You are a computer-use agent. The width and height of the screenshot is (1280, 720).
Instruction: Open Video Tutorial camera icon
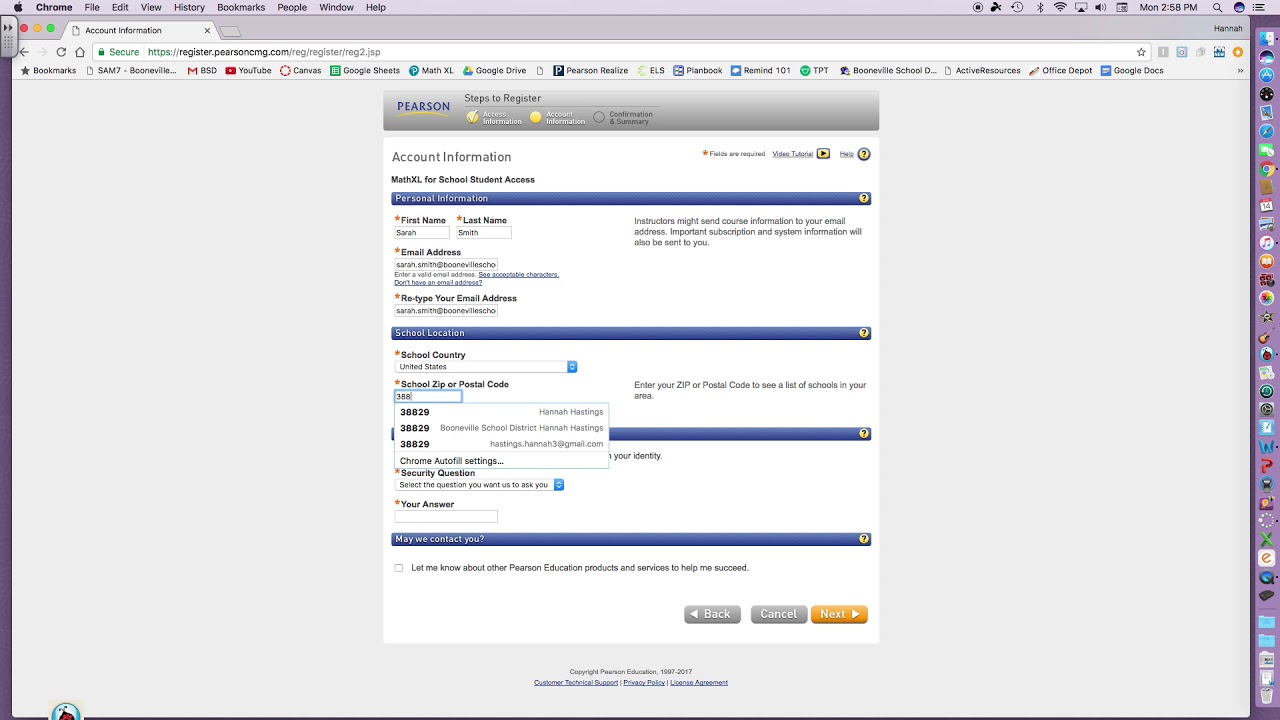coord(823,154)
